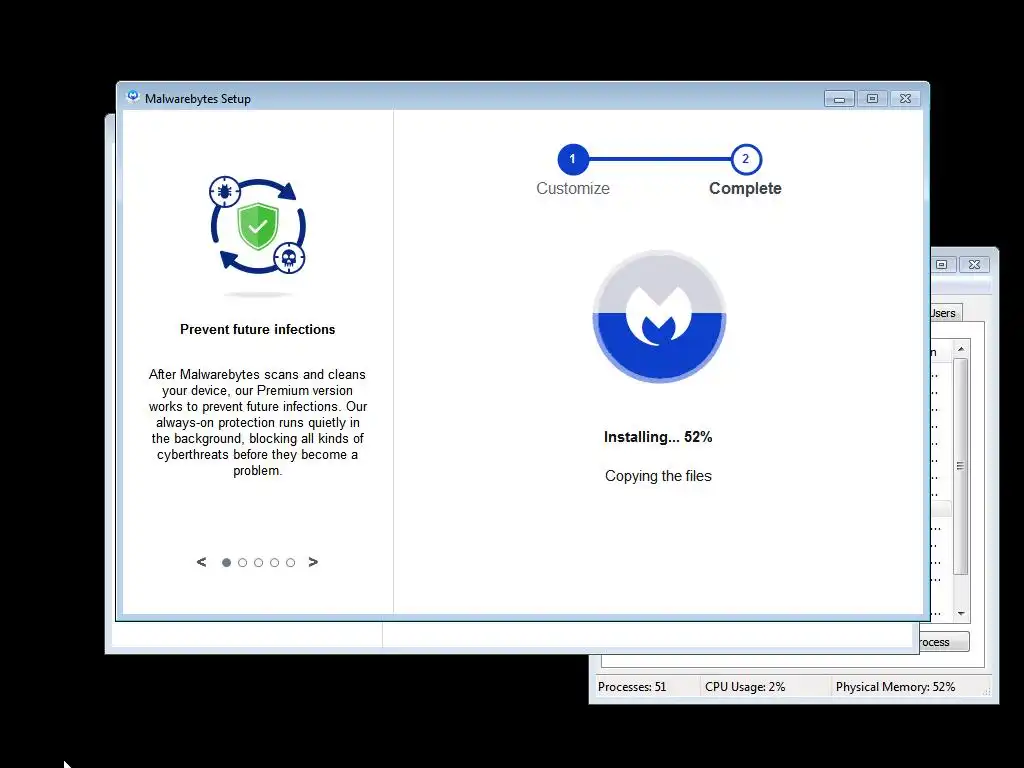Minimize the Malwarebytes Setup window
The width and height of the screenshot is (1024, 768).
(x=840, y=99)
